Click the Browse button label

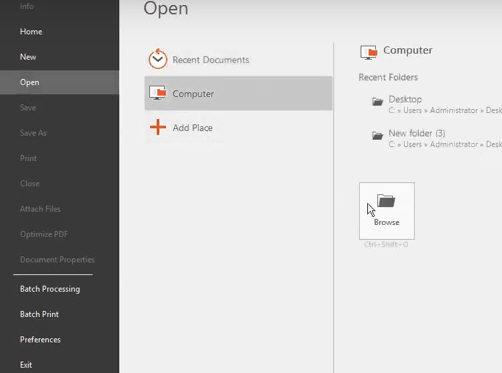coord(387,222)
